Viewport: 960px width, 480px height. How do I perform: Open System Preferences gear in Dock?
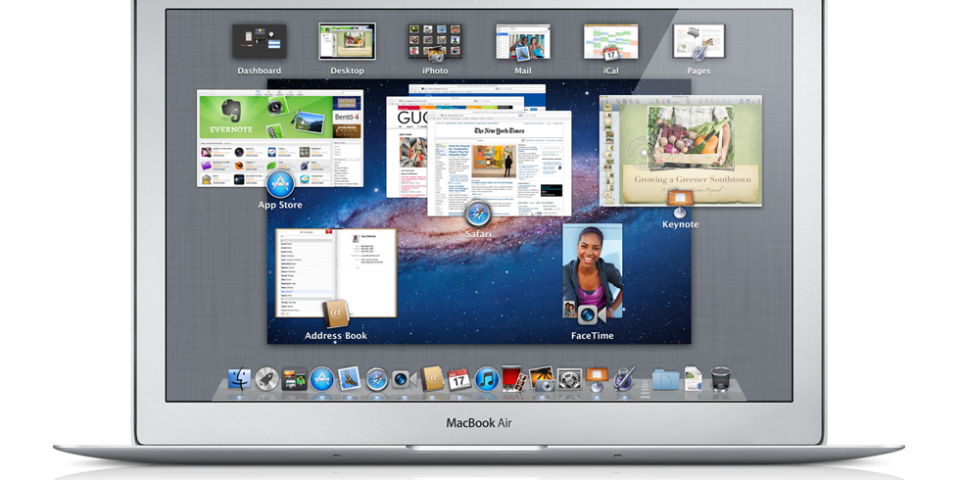[x=570, y=379]
